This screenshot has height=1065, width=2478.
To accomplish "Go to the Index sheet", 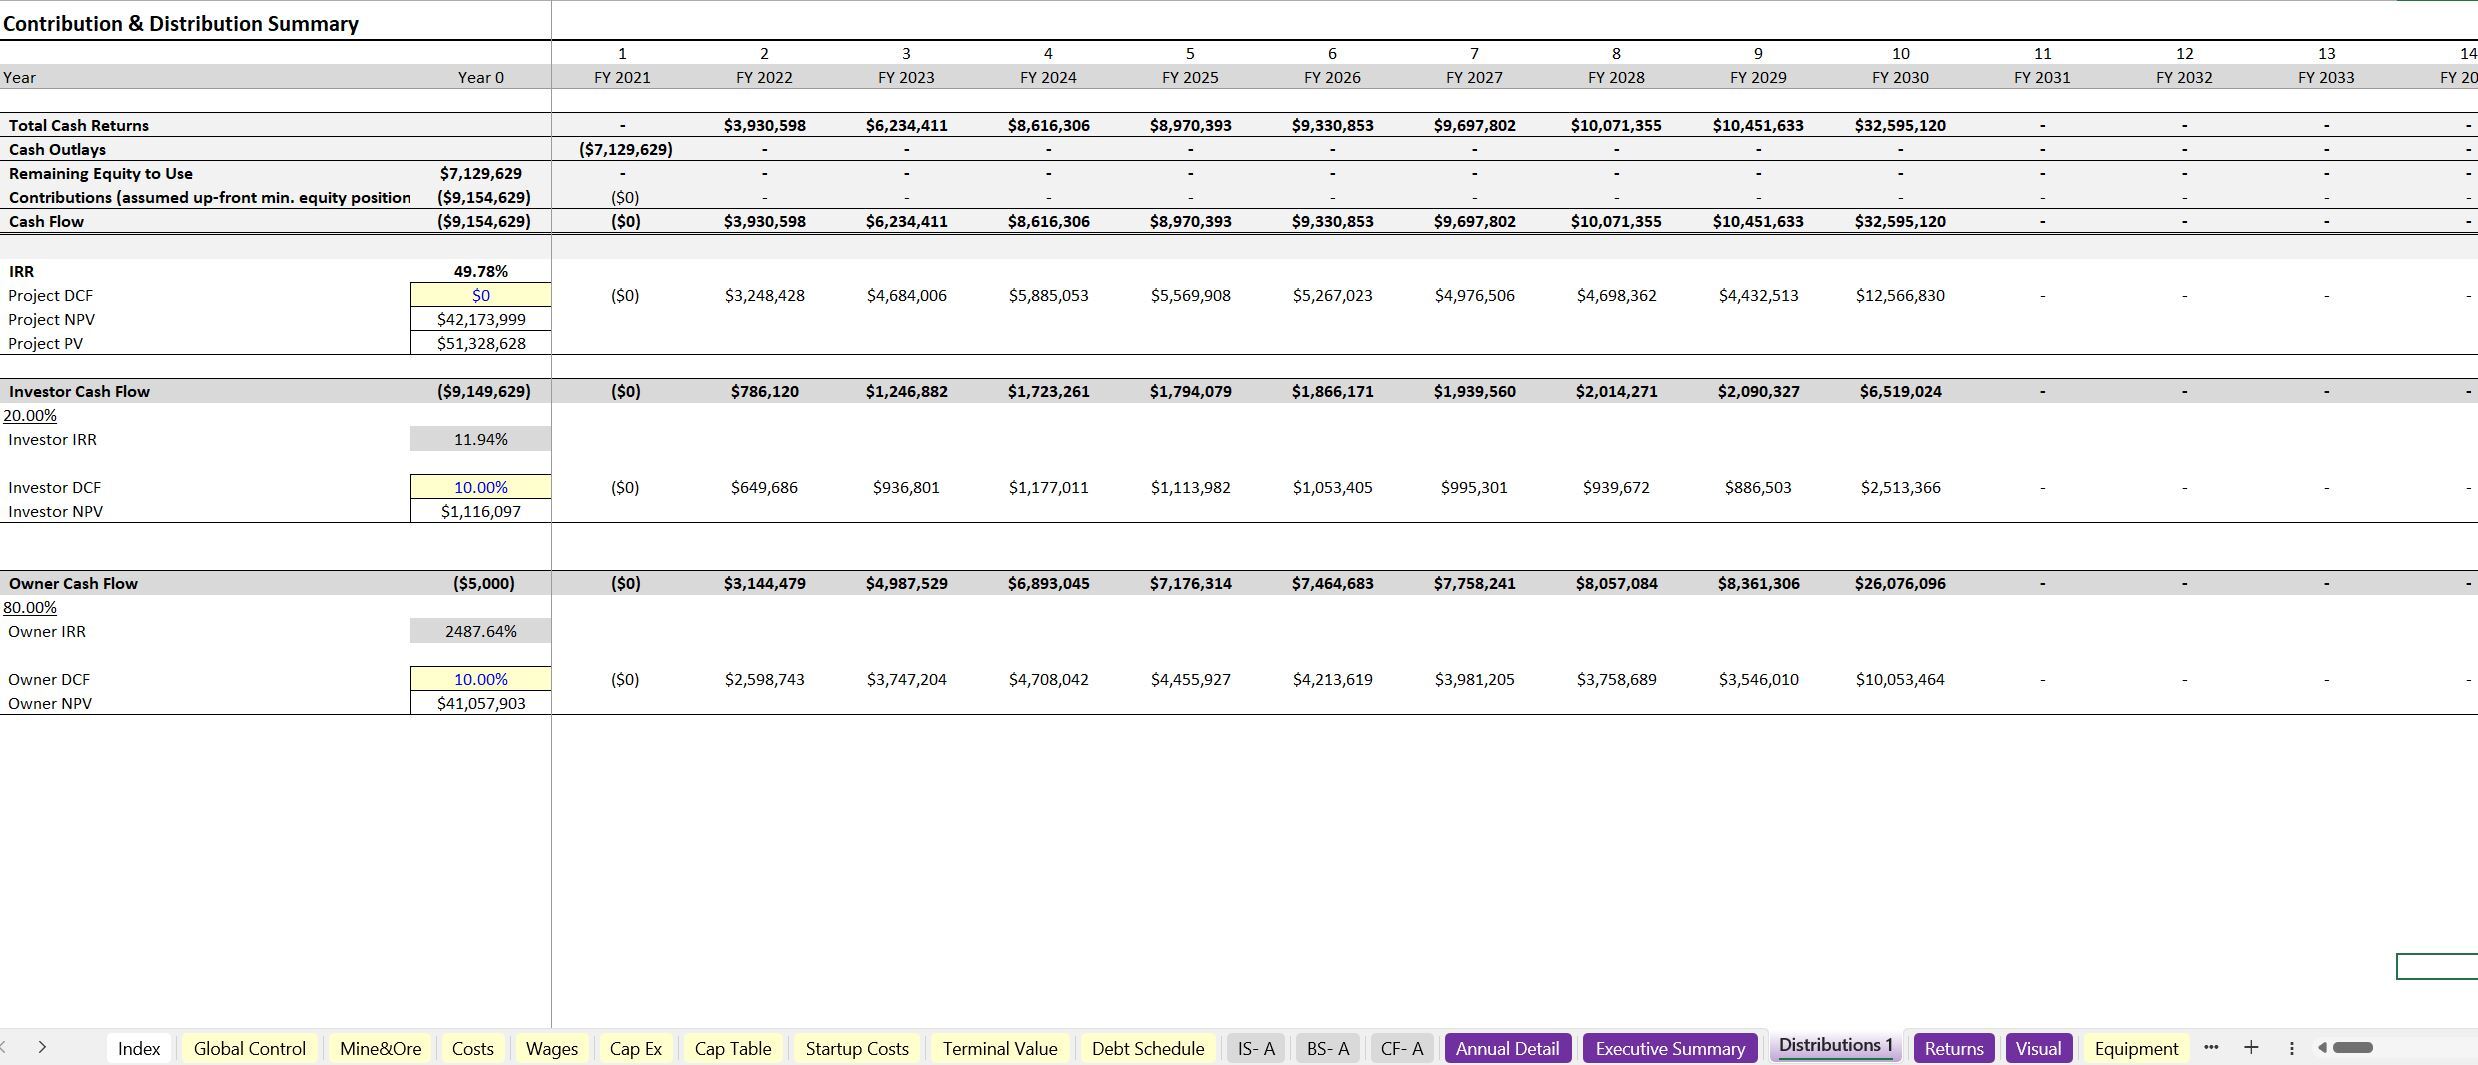I will tap(139, 1048).
